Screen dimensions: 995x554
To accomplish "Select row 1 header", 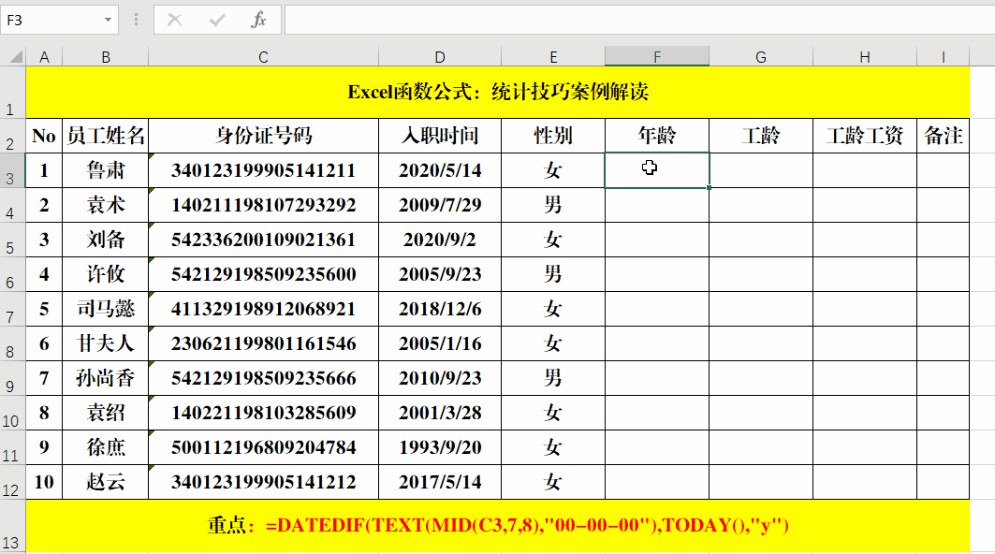I will [12, 93].
